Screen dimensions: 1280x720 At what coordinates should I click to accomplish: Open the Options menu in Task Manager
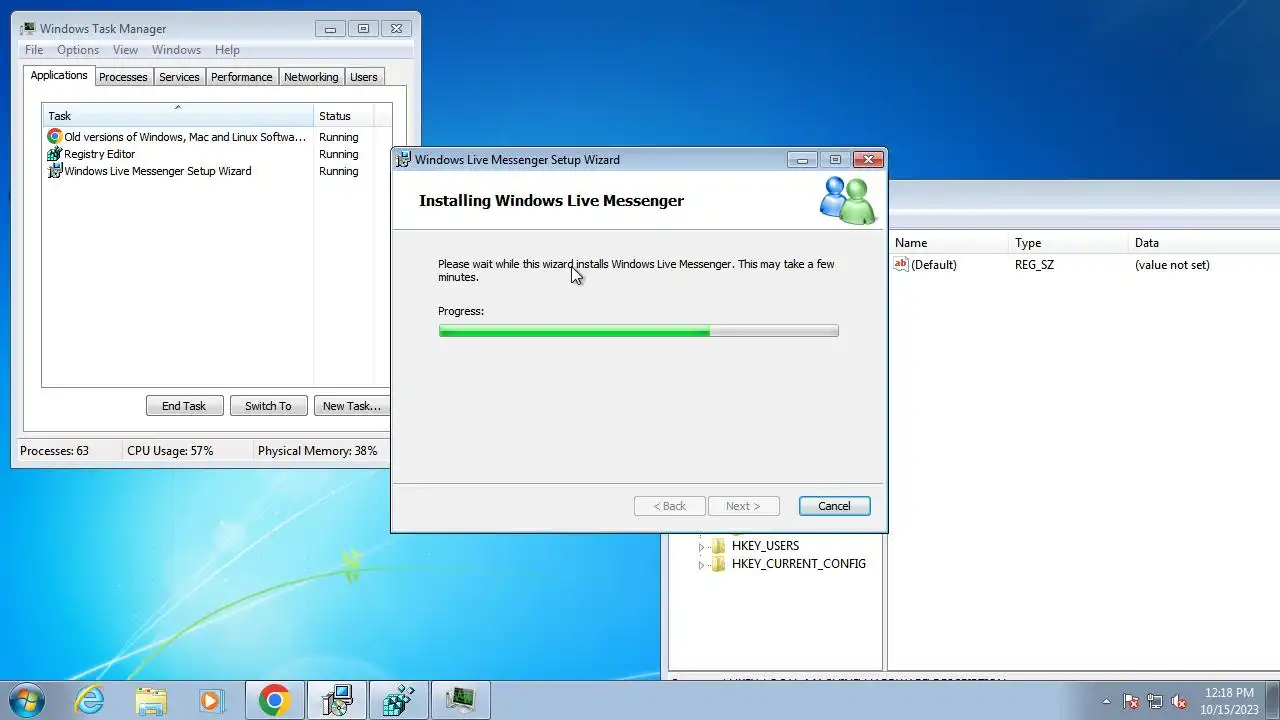tap(78, 50)
